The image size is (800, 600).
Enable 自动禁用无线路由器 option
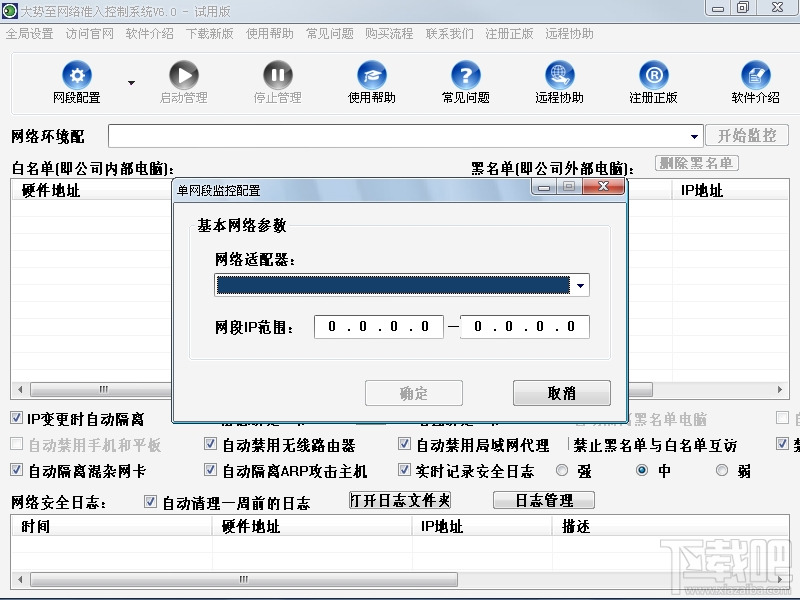tap(209, 445)
